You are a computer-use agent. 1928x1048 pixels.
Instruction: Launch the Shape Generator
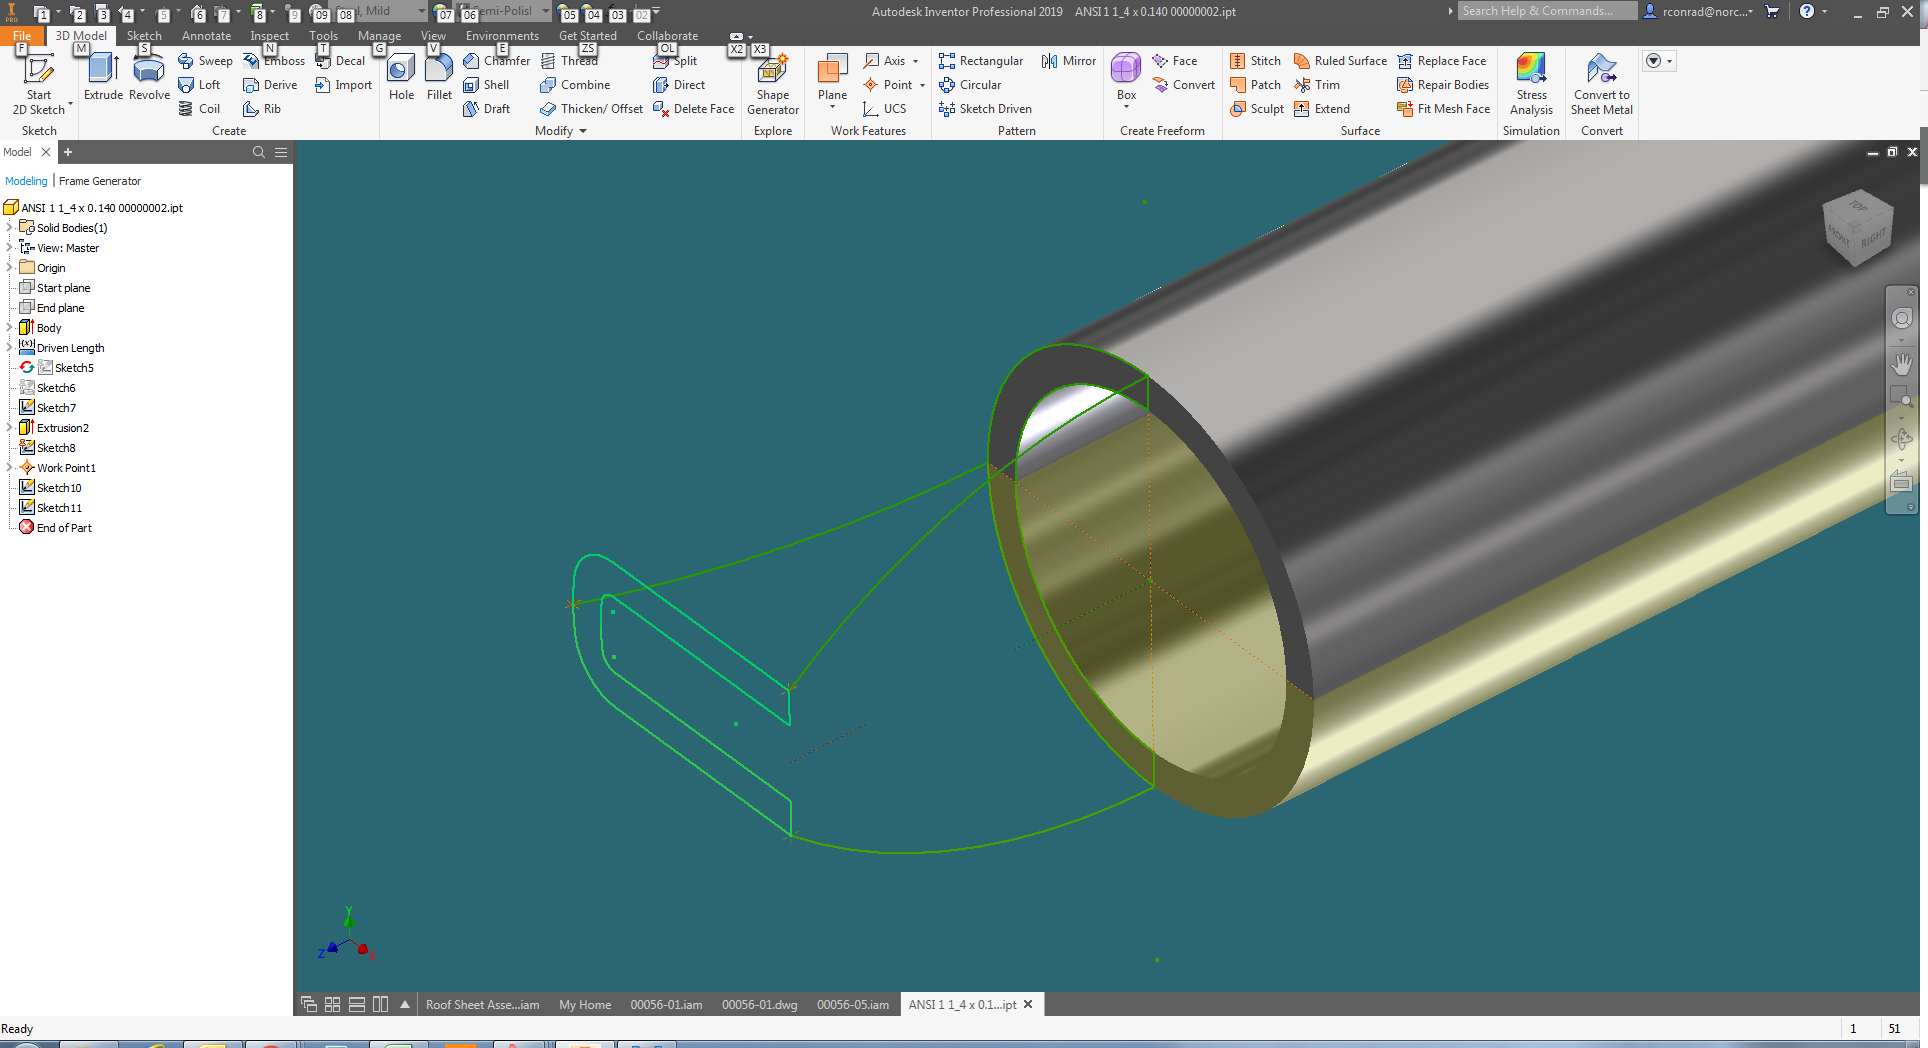[772, 85]
